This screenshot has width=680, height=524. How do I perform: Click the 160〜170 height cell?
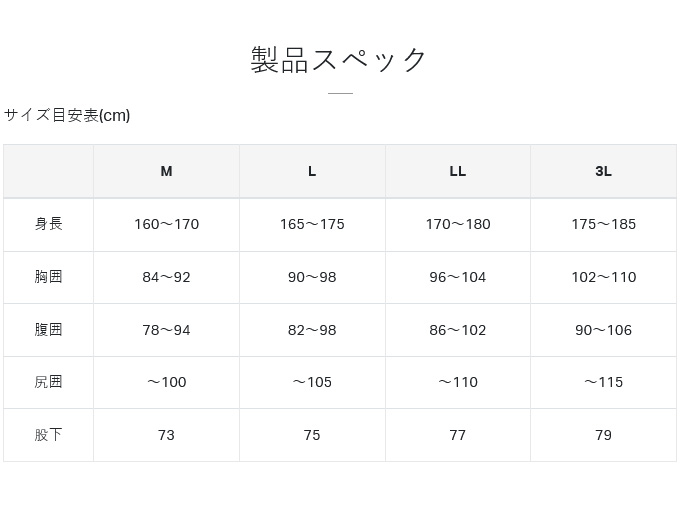pos(166,224)
